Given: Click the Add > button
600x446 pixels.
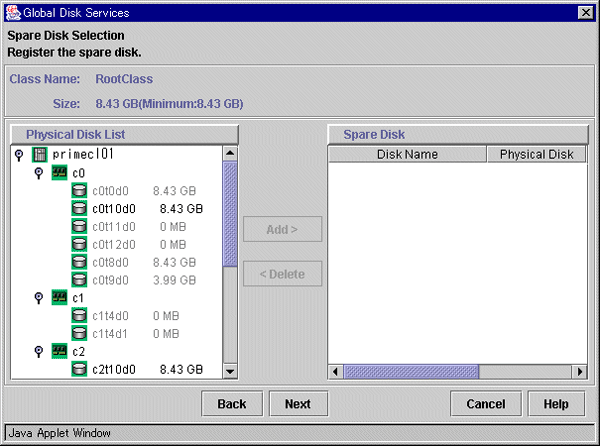Looking at the screenshot, I should coord(282,229).
